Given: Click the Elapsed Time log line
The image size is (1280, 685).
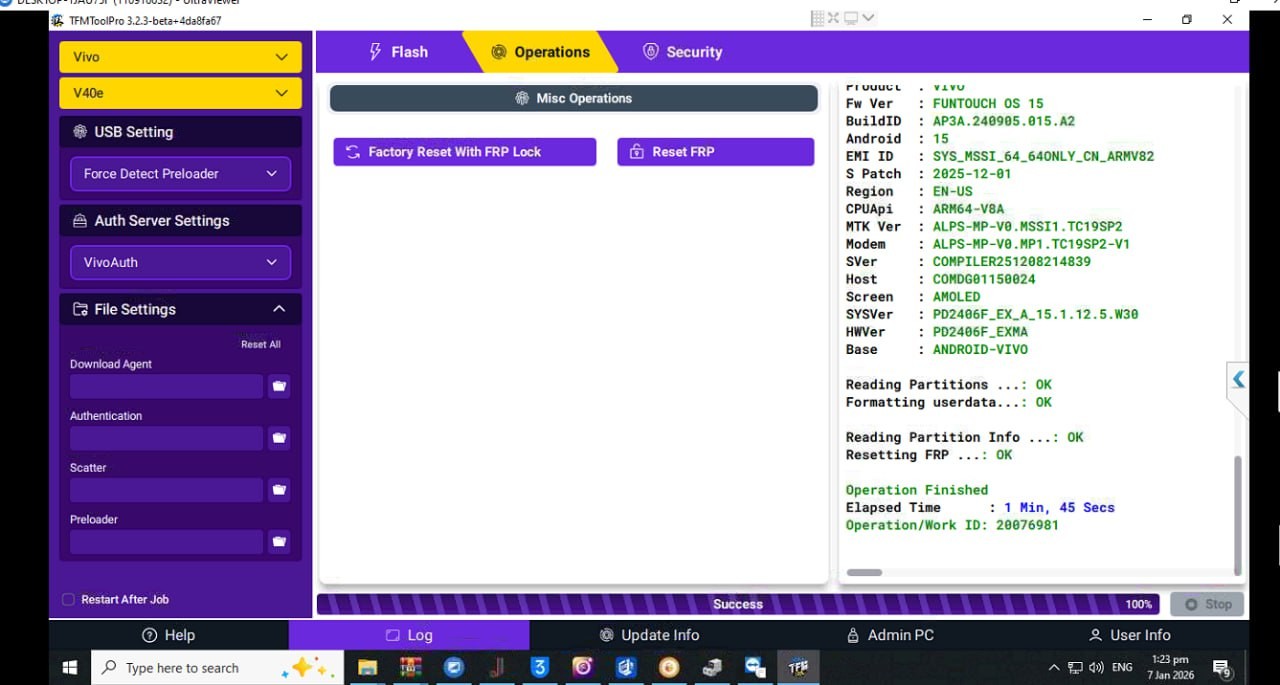Looking at the screenshot, I should pos(980,507).
